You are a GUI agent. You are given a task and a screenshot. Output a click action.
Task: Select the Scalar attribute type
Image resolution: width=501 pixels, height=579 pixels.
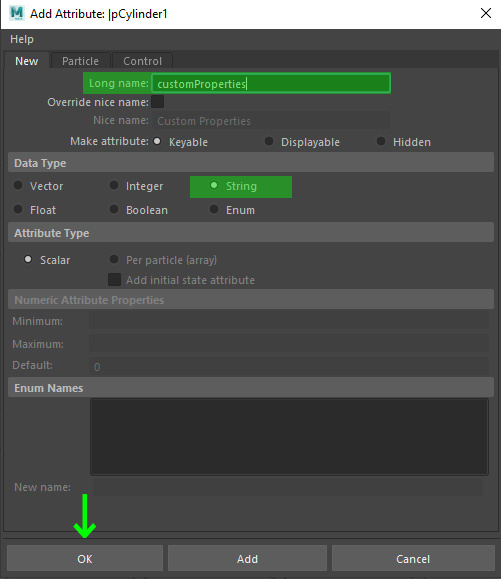(28, 260)
